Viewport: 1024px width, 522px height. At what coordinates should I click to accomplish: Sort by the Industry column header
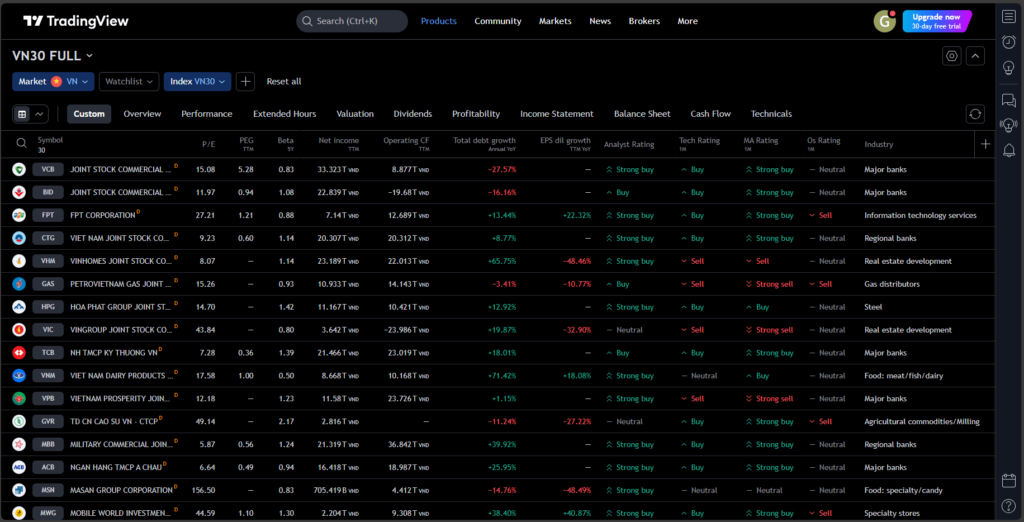point(879,144)
